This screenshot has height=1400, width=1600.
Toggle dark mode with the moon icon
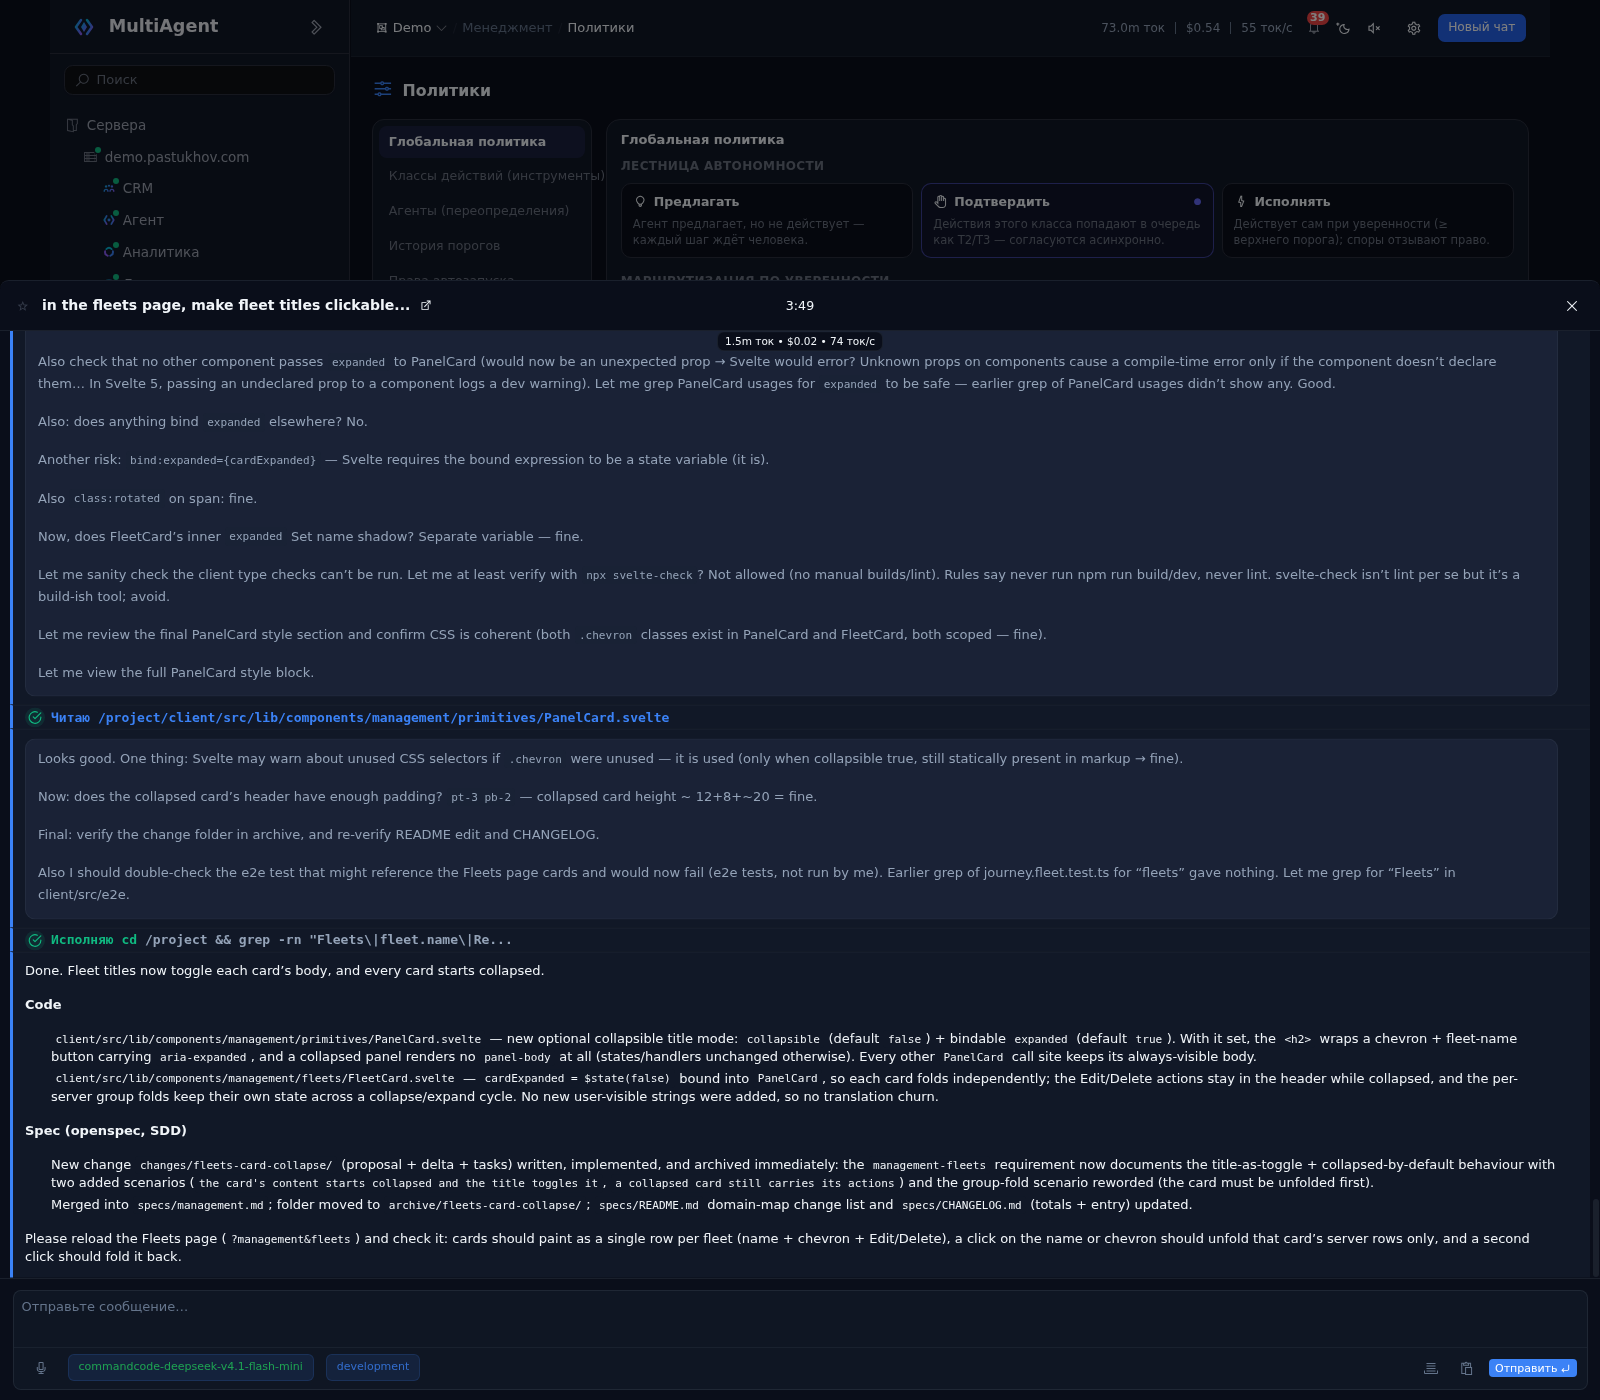(x=1344, y=28)
